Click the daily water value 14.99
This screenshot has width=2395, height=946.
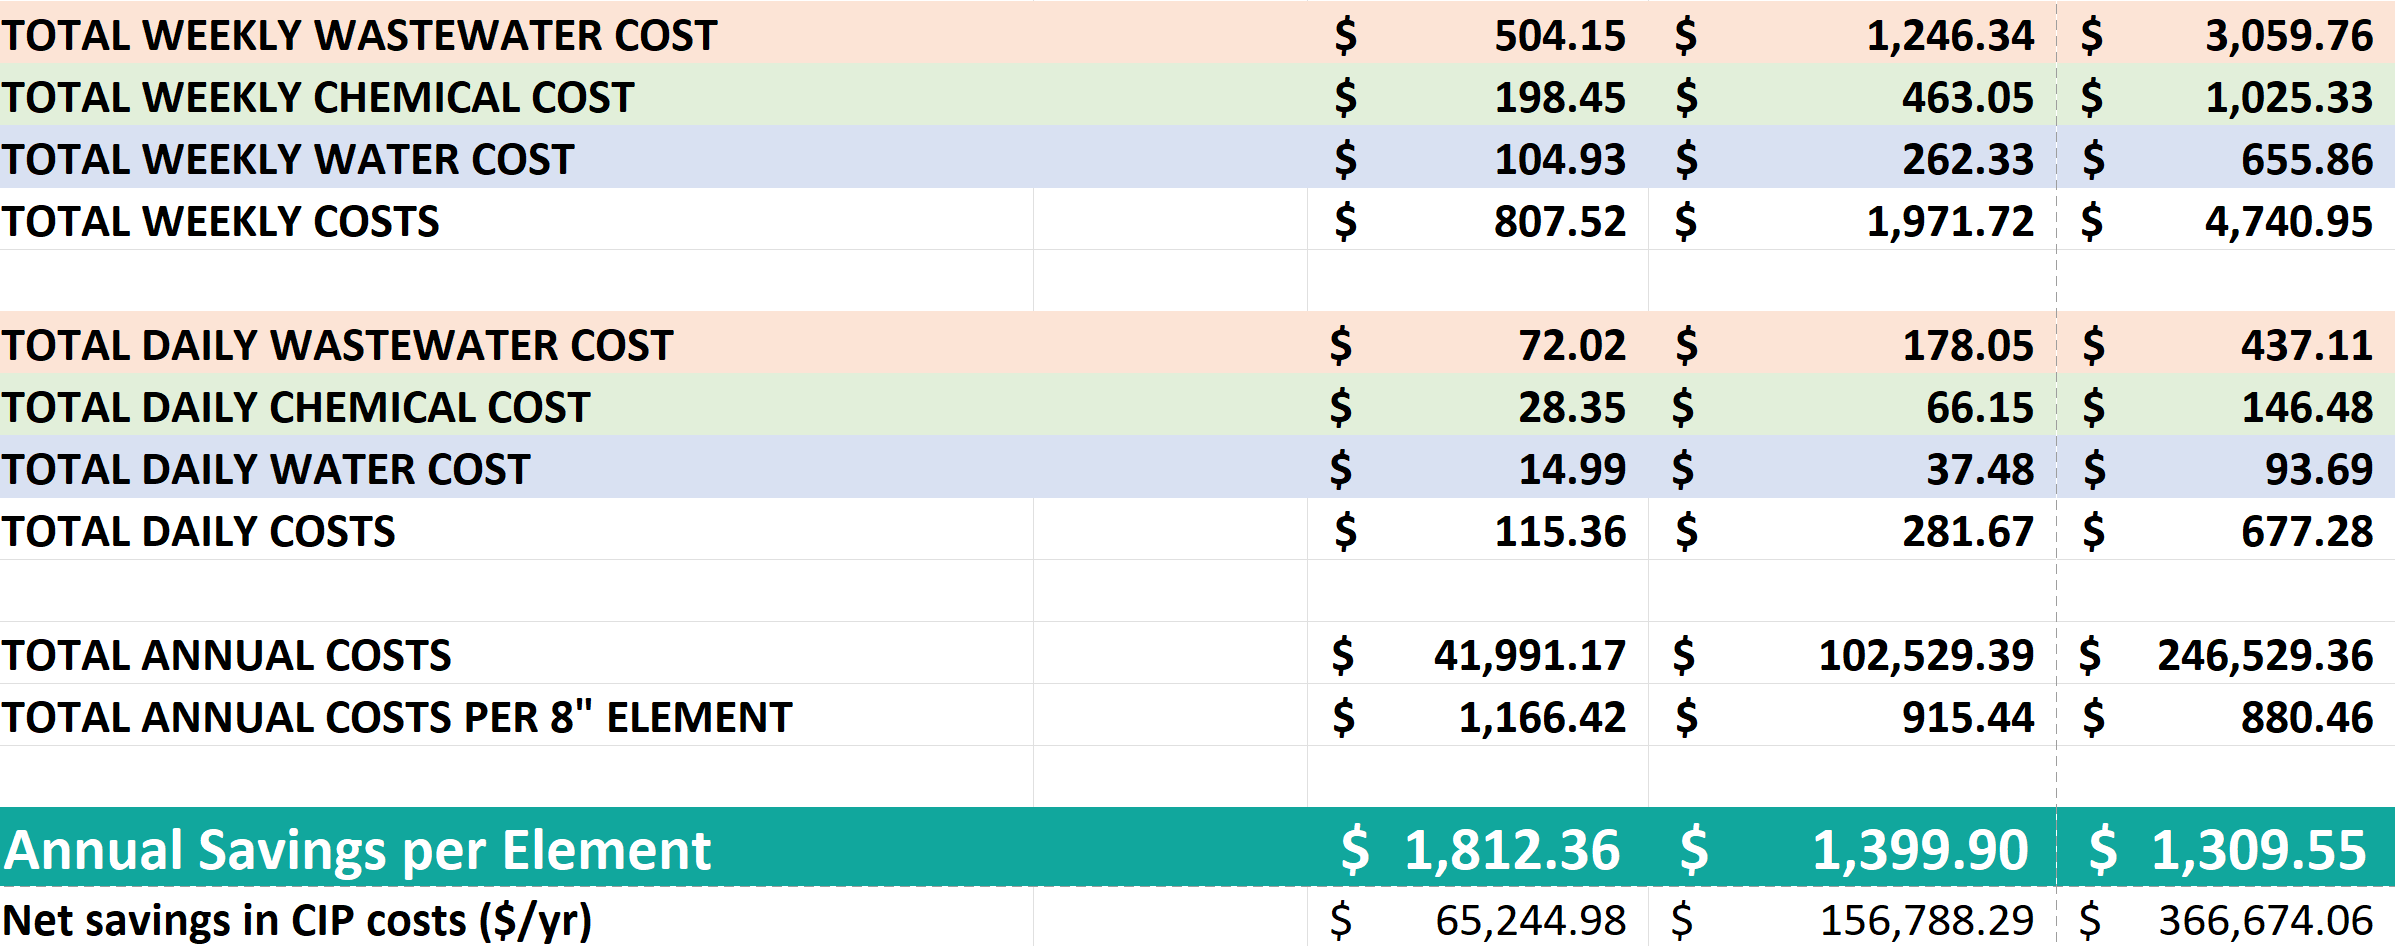(x=1572, y=469)
